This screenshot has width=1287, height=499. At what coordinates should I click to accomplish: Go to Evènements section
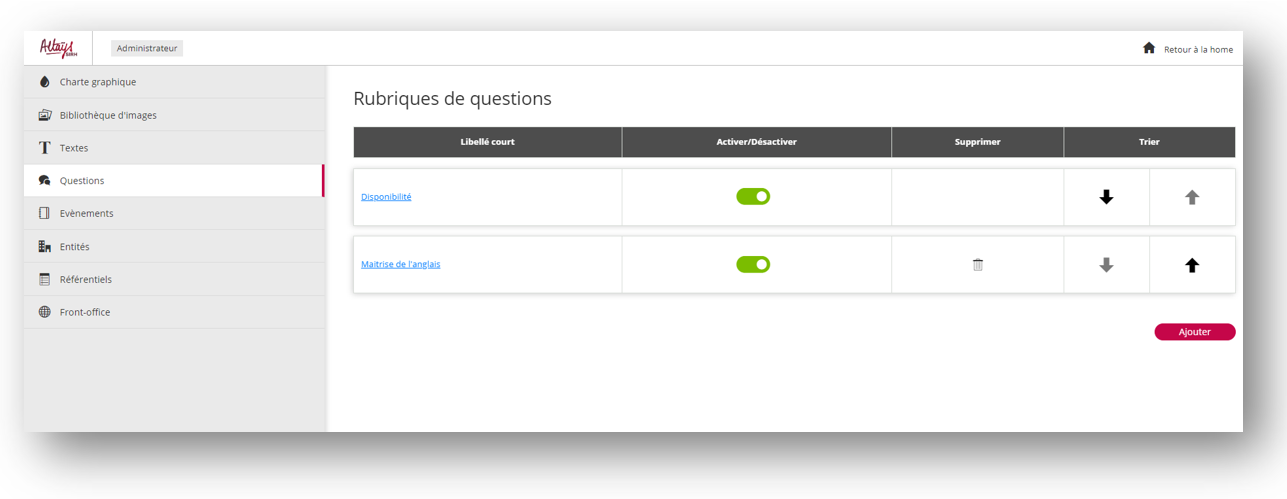[86, 213]
